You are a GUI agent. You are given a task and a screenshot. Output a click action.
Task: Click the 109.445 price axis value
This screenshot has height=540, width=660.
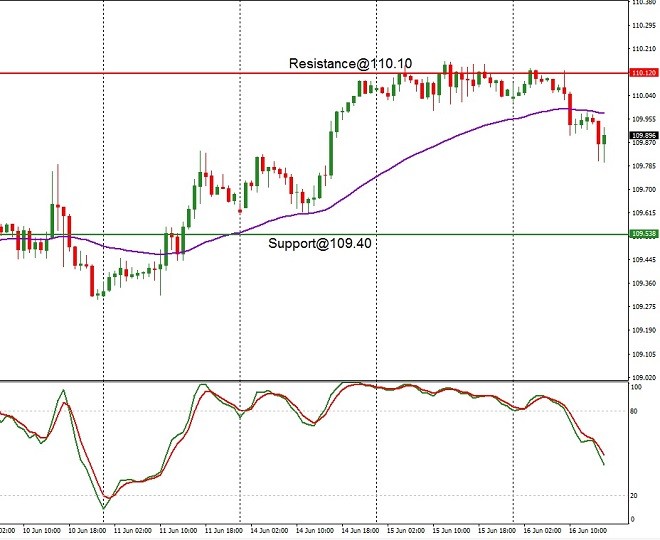[644, 260]
